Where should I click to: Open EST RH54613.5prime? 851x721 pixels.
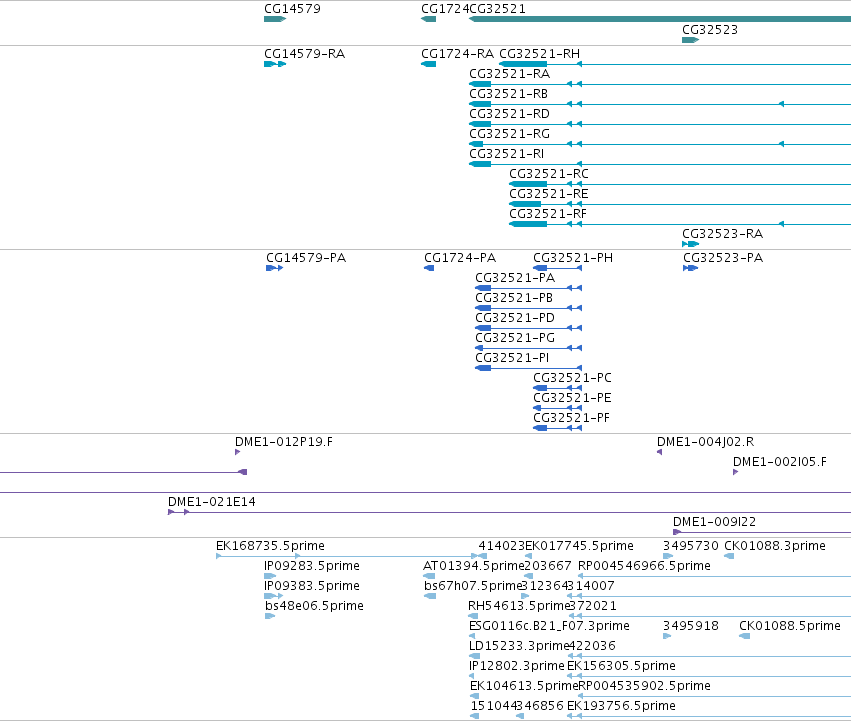coord(518,606)
